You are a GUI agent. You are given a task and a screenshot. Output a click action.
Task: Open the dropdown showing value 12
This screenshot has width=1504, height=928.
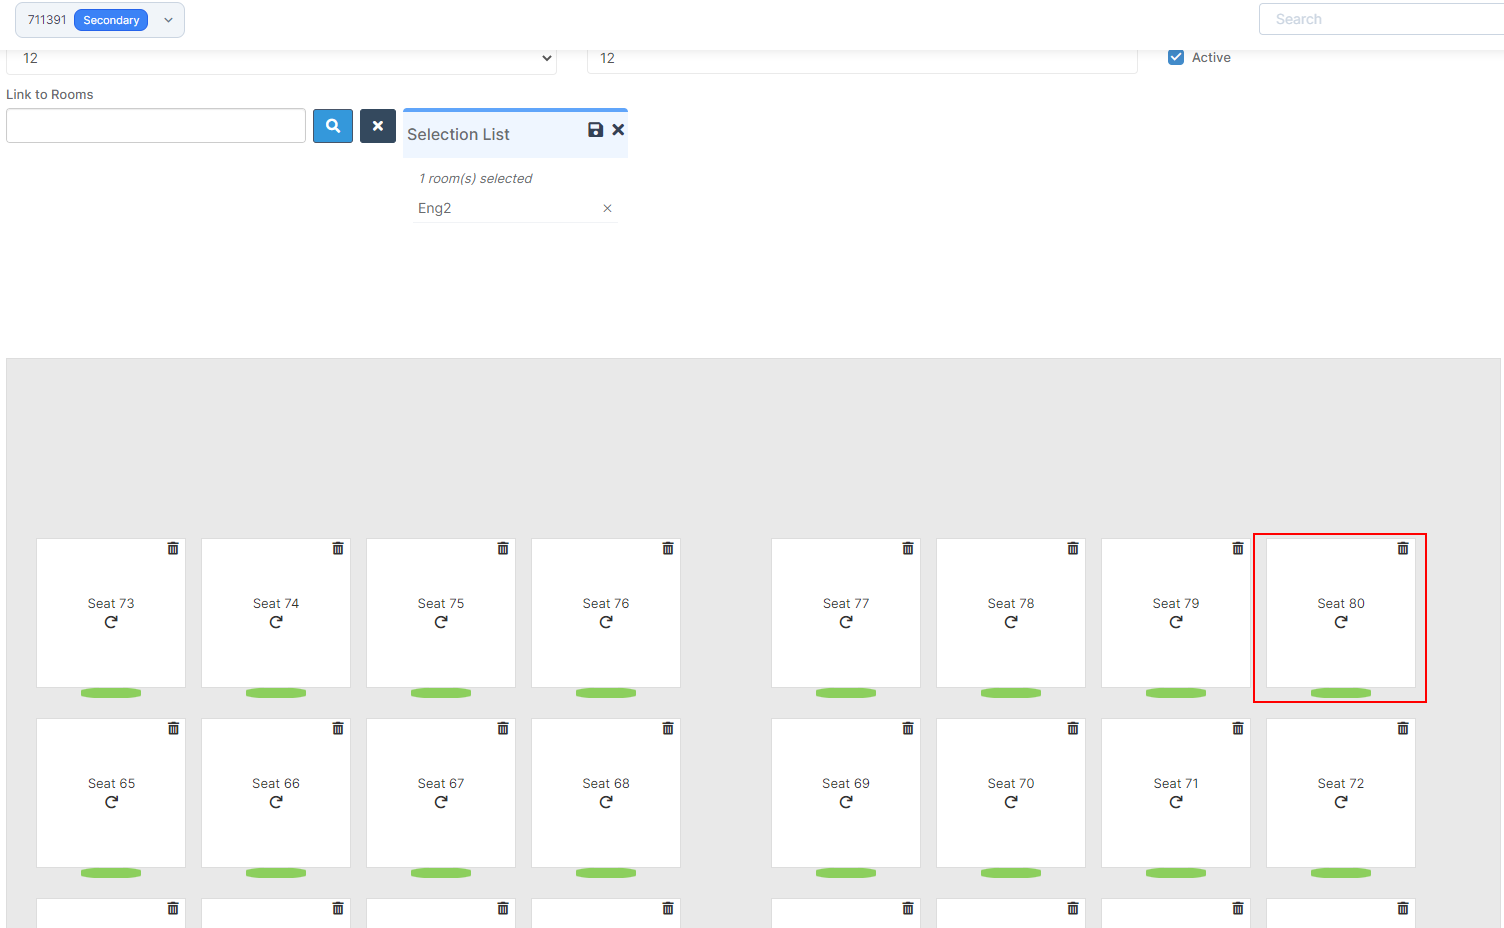[x=281, y=59]
